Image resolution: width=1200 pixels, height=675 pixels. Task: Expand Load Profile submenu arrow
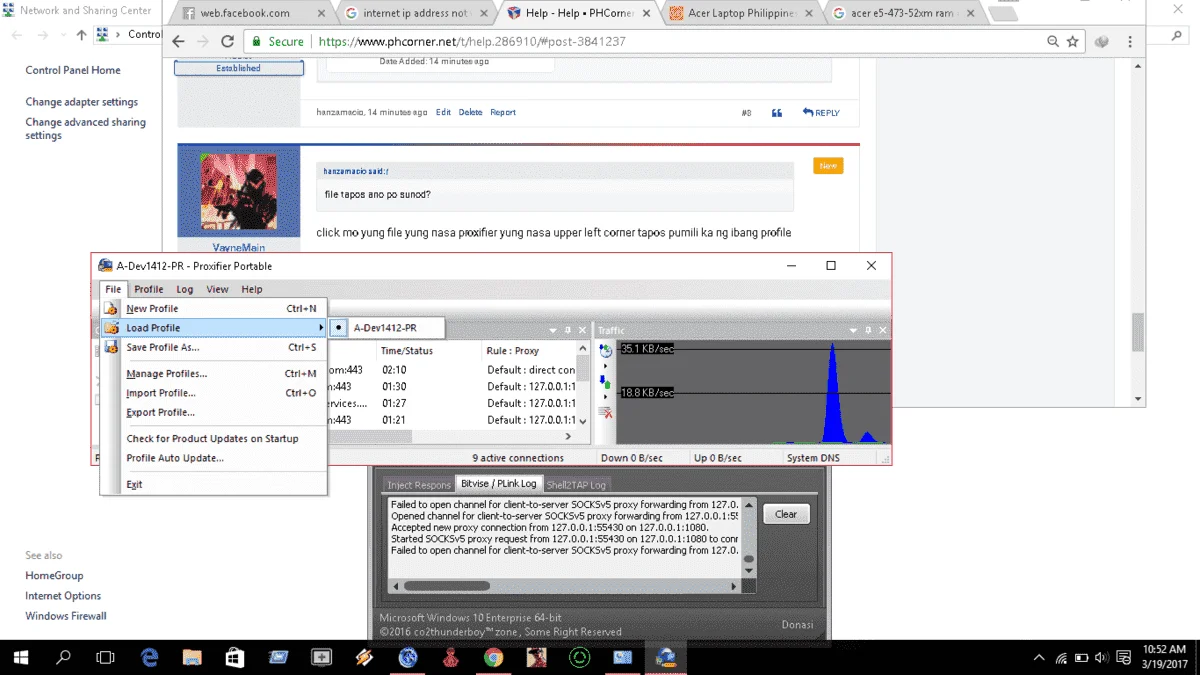pyautogui.click(x=321, y=328)
